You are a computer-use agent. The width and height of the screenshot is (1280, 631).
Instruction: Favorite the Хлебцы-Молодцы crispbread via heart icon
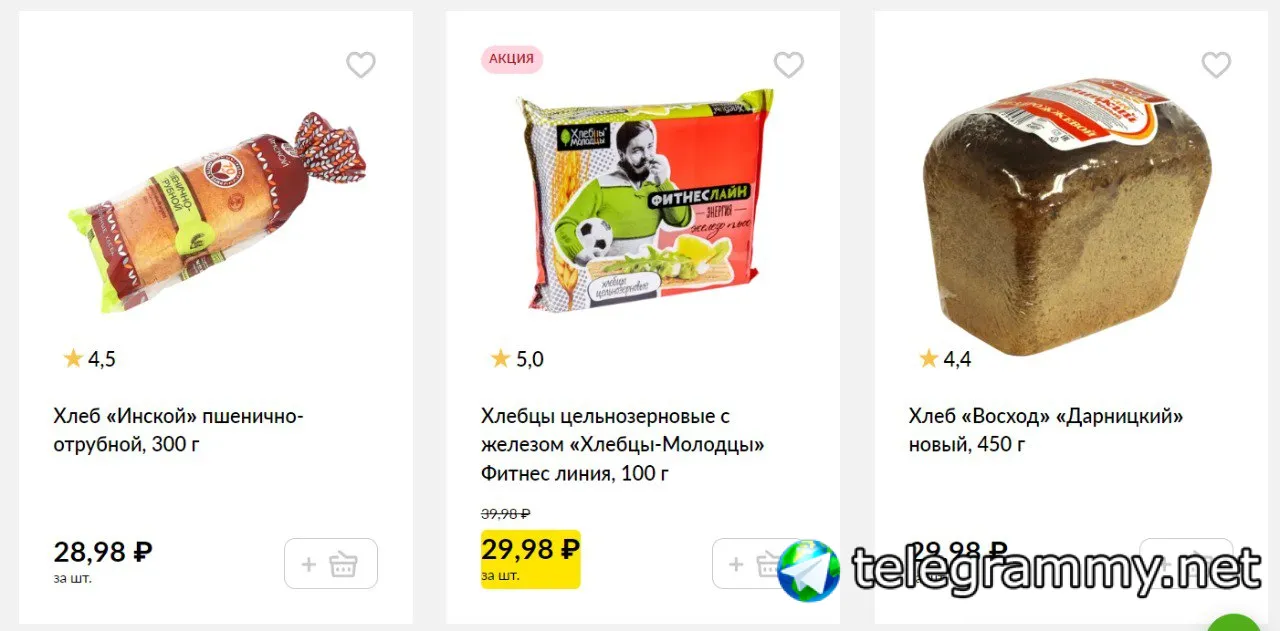(x=789, y=65)
